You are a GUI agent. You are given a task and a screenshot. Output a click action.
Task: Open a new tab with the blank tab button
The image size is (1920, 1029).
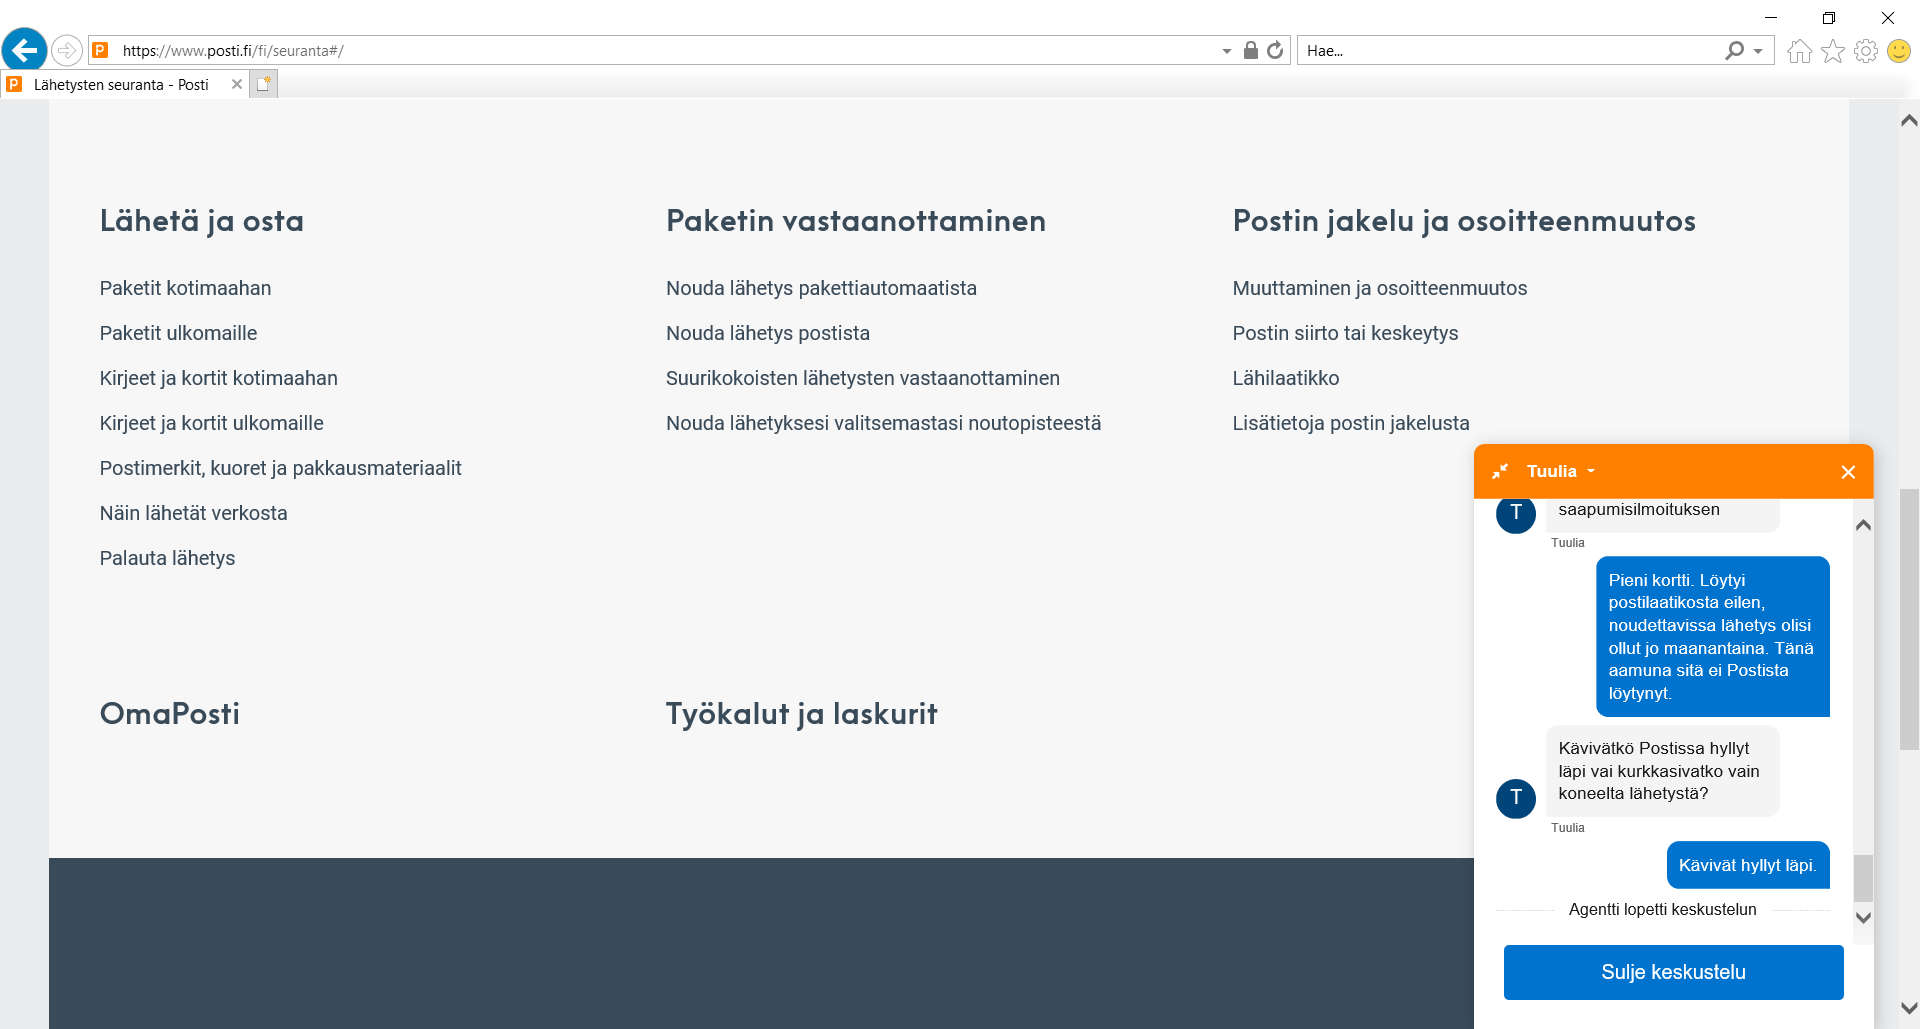click(264, 84)
